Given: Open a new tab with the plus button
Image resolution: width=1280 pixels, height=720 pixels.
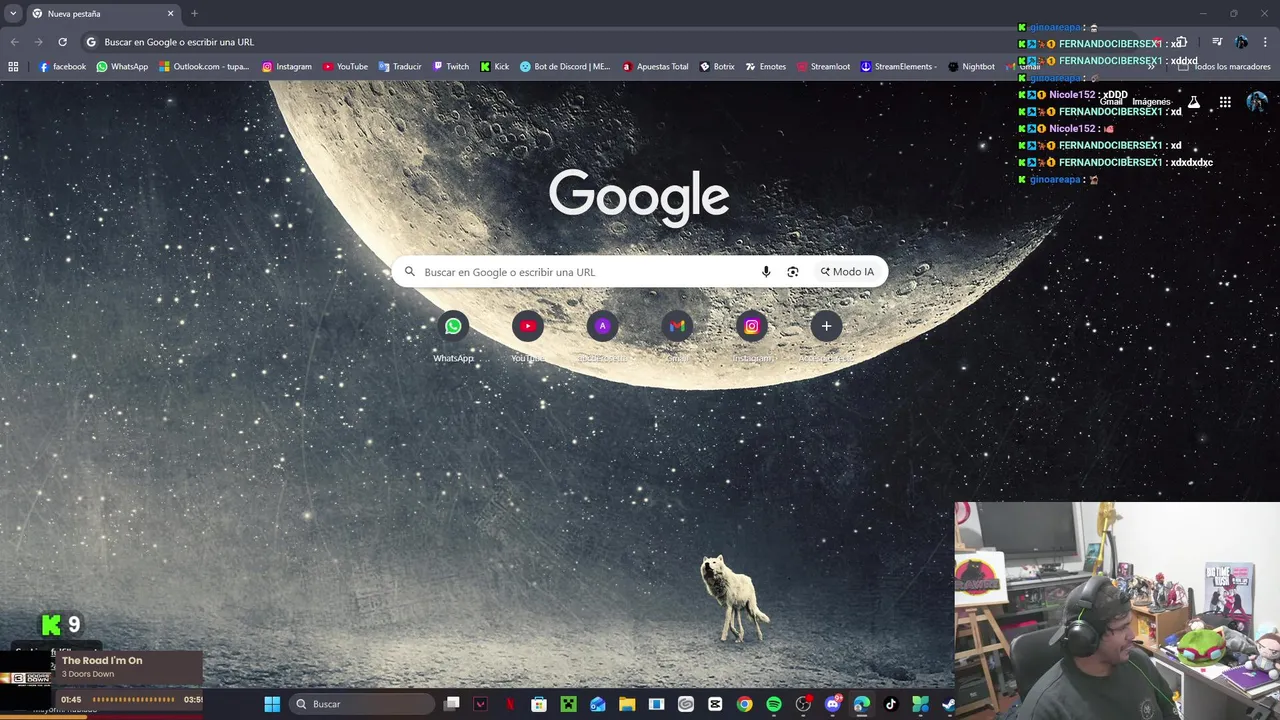Looking at the screenshot, I should point(194,14).
